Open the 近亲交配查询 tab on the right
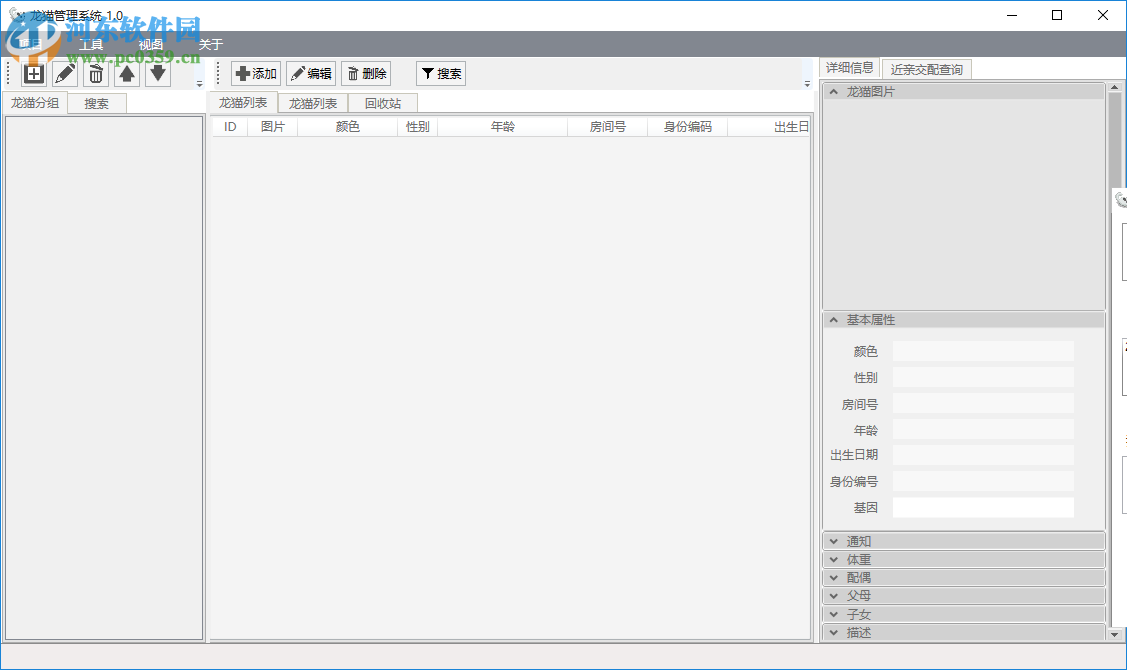Screen dimensions: 1127x670 [926, 68]
